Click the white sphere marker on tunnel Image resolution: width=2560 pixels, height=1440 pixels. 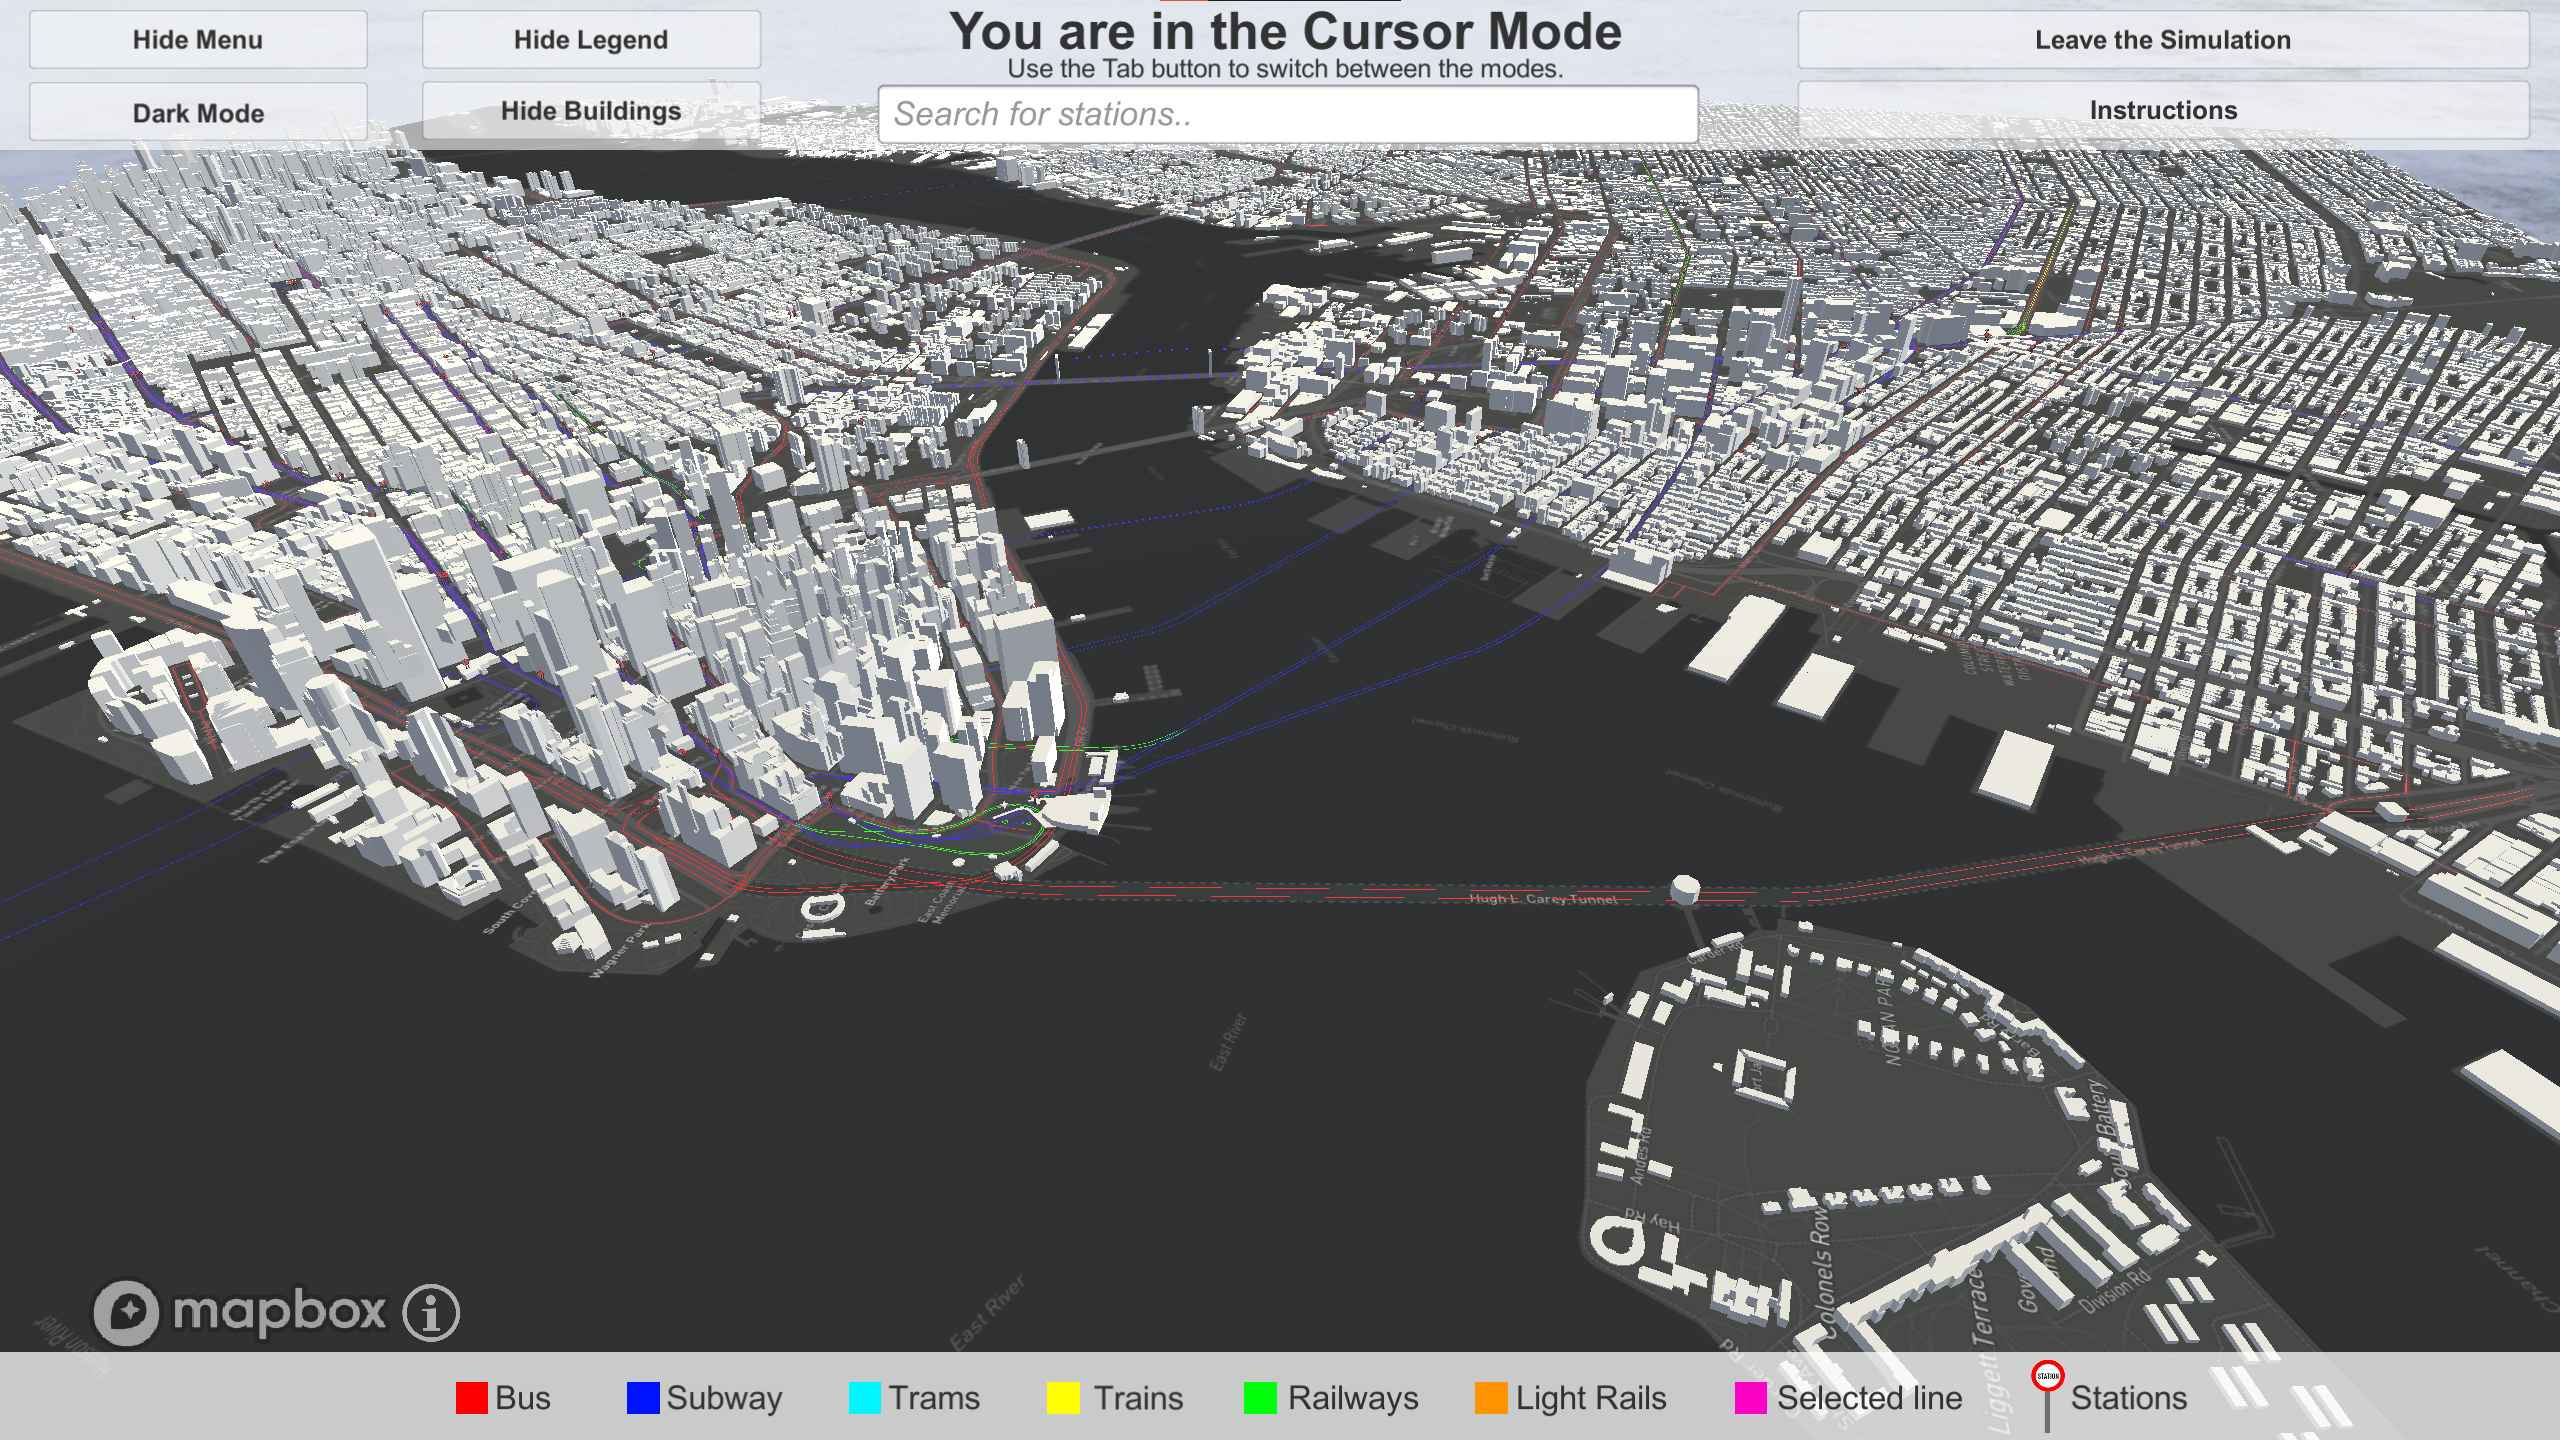pos(1685,887)
